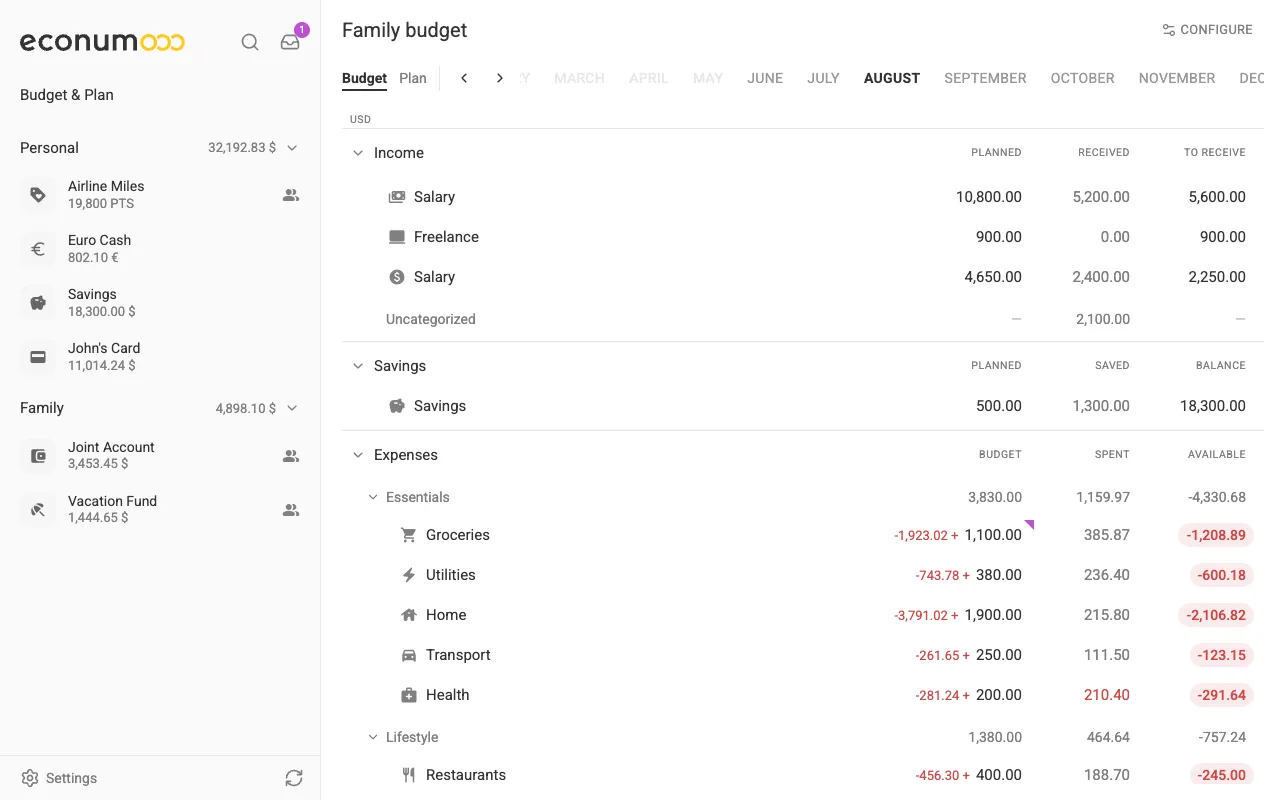The width and height of the screenshot is (1280, 800).
Task: Go to previous month arrow
Action: (464, 78)
